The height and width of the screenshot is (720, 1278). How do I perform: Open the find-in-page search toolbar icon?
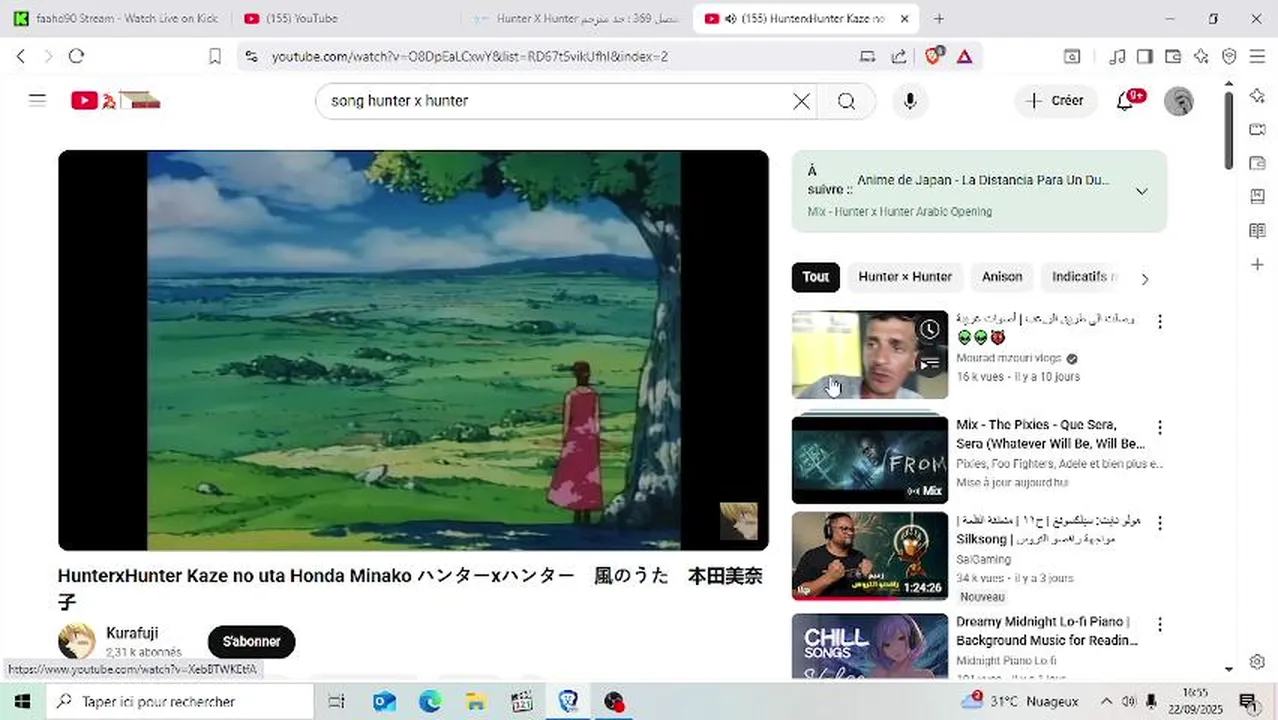(1072, 57)
